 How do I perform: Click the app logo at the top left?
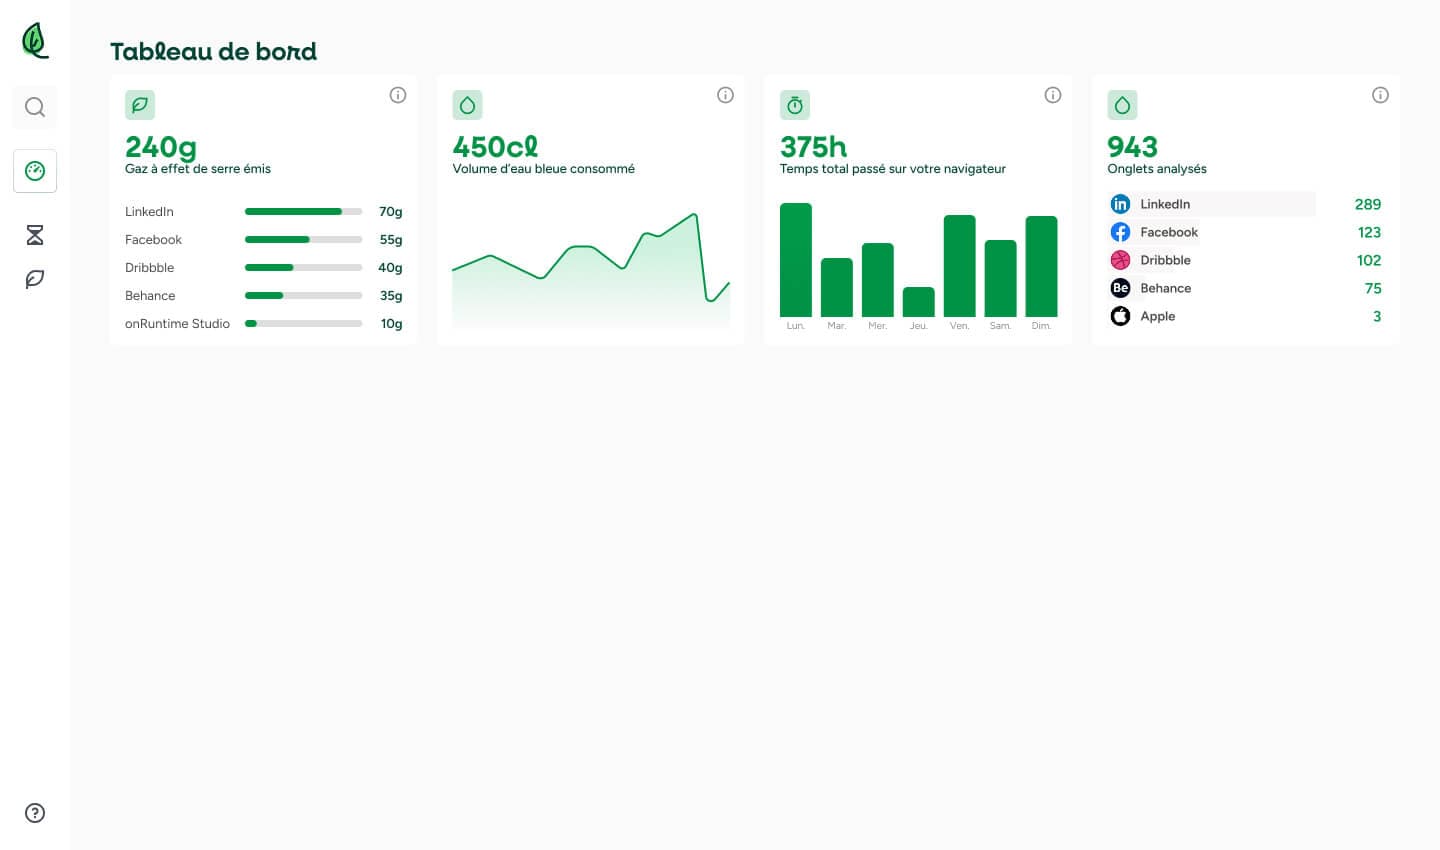coord(35,39)
